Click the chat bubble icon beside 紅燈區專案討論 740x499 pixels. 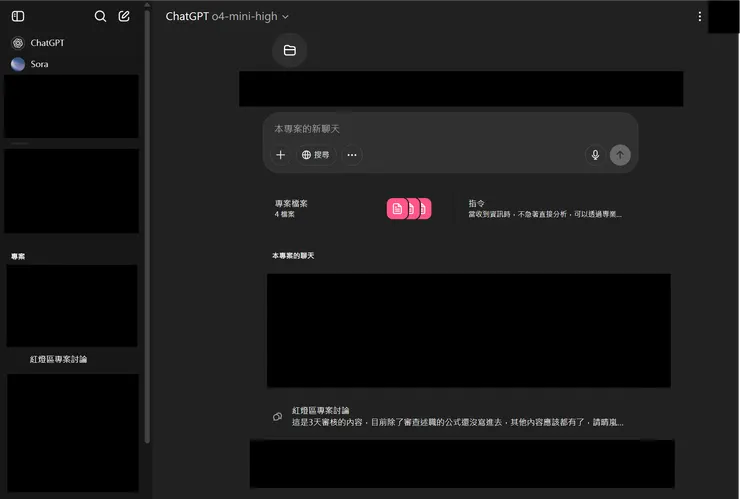click(x=278, y=416)
